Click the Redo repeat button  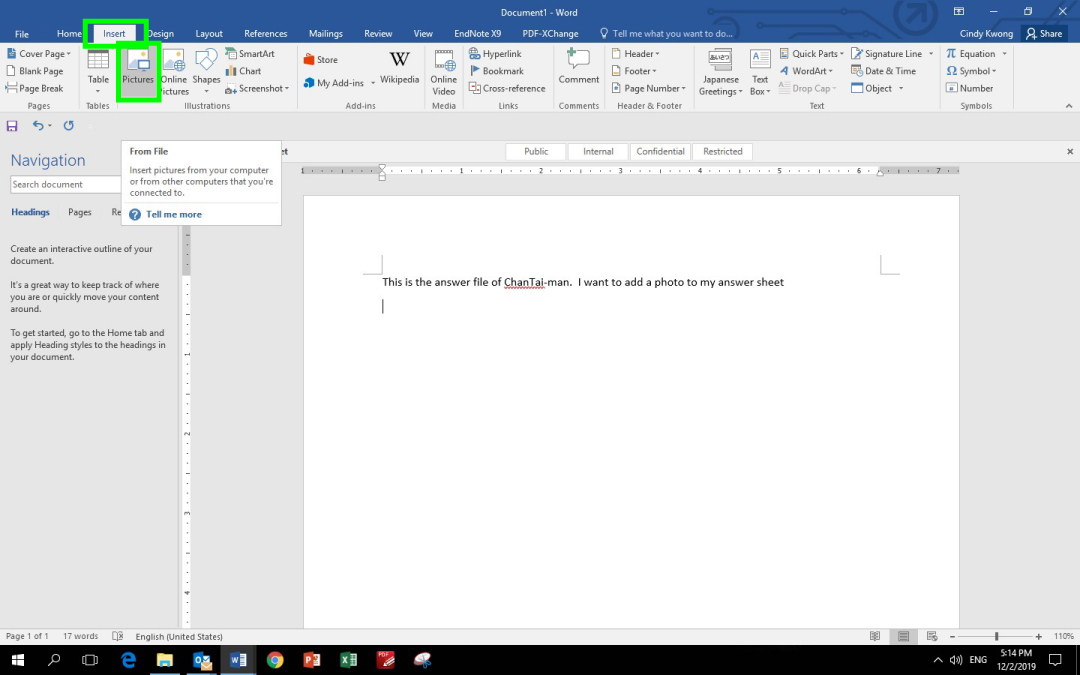tap(68, 125)
